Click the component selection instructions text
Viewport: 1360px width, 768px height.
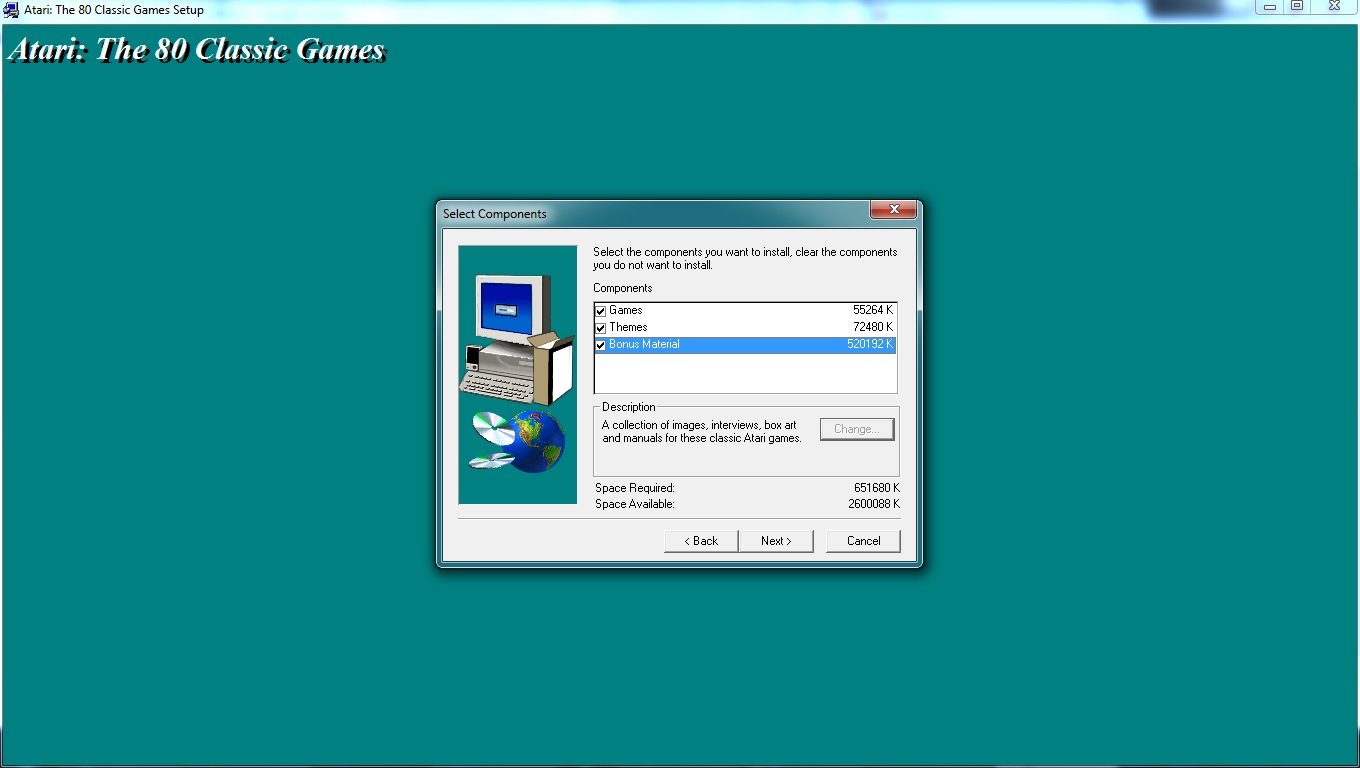point(745,259)
